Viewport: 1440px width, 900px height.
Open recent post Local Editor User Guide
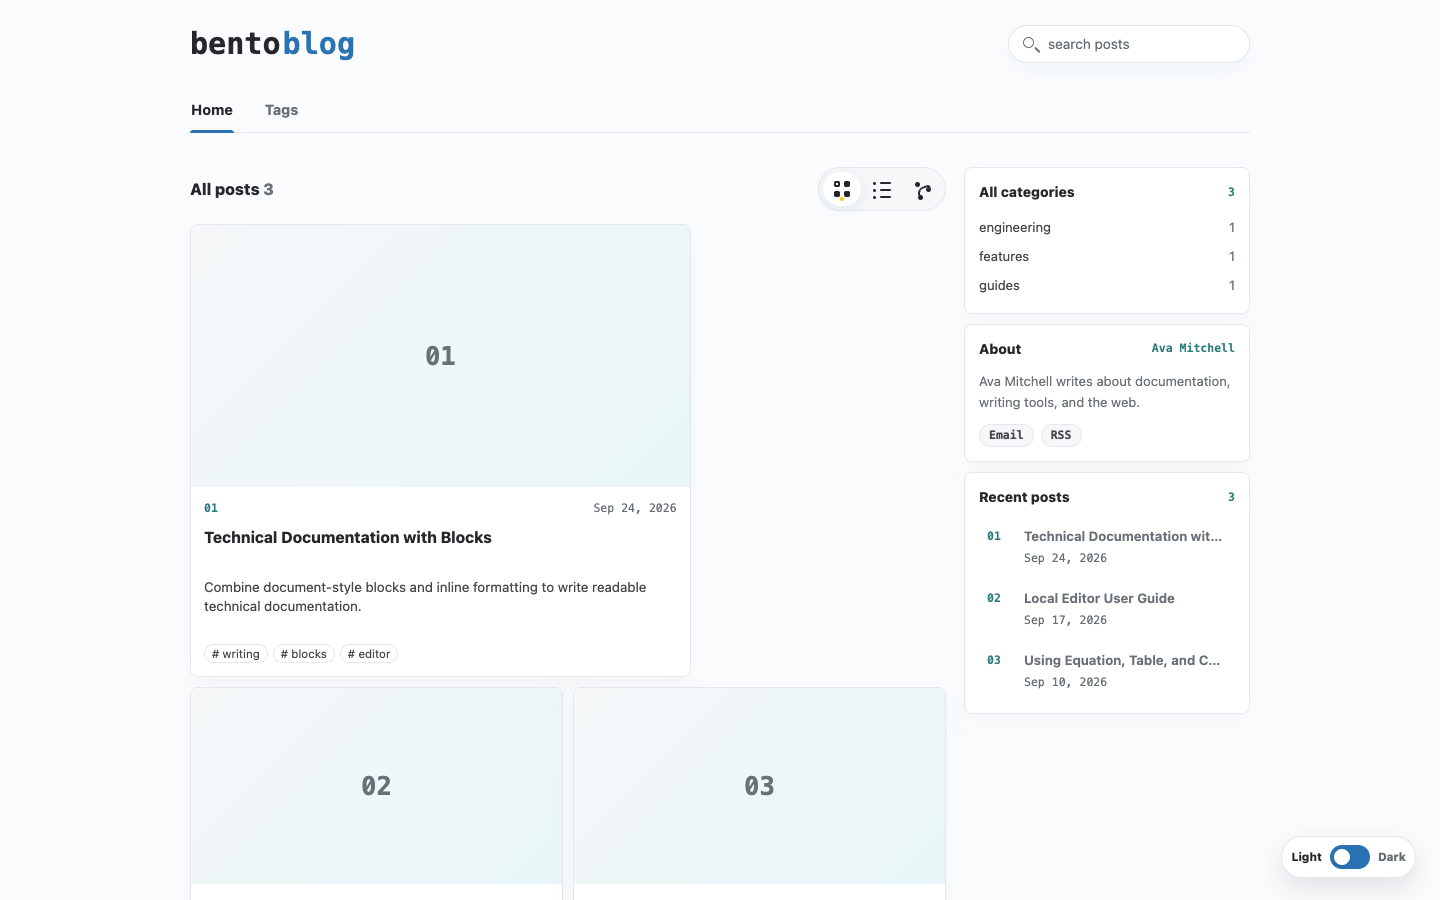point(1099,598)
